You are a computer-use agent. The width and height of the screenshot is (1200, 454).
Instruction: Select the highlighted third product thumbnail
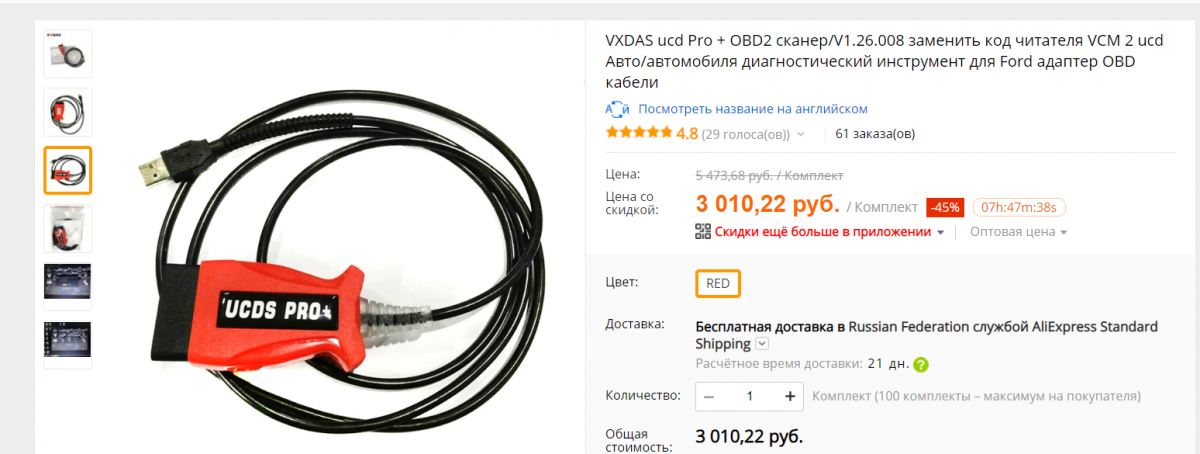(x=68, y=170)
